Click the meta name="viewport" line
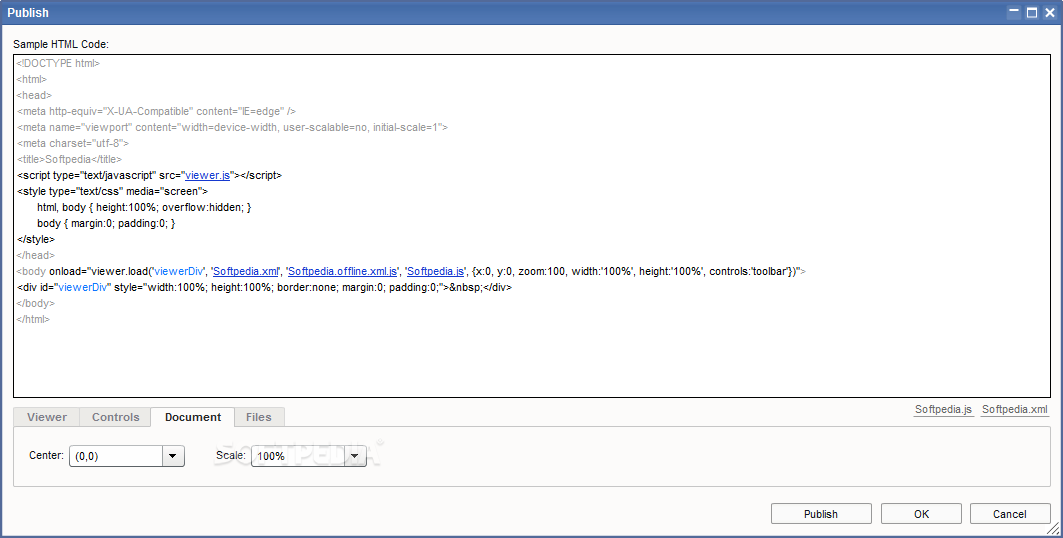 (x=233, y=127)
